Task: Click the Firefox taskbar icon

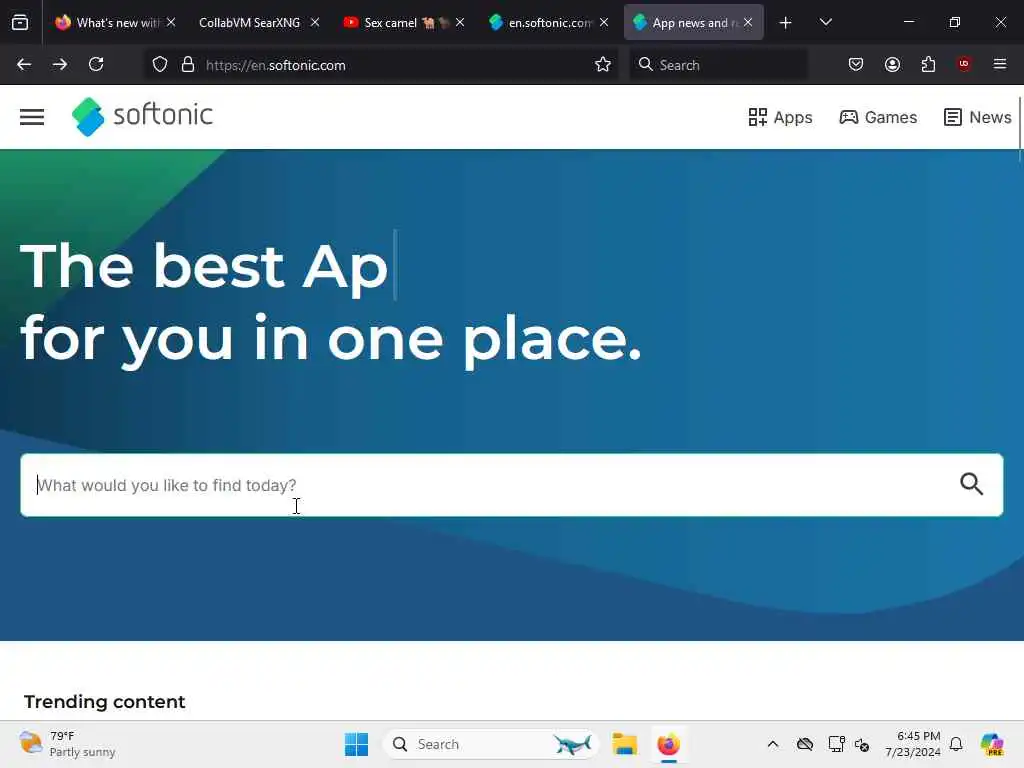Action: 669,744
